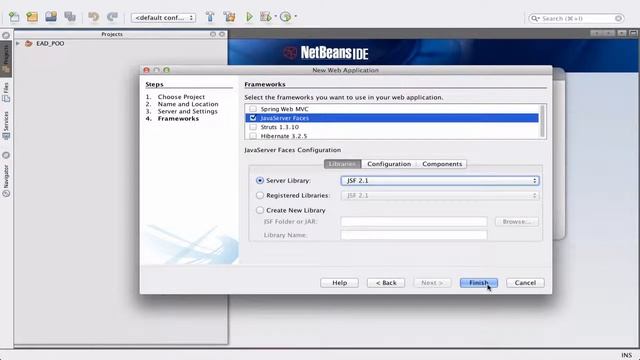The image size is (640, 360).
Task: Click the Frameworks list scrollbar
Action: click(x=542, y=121)
